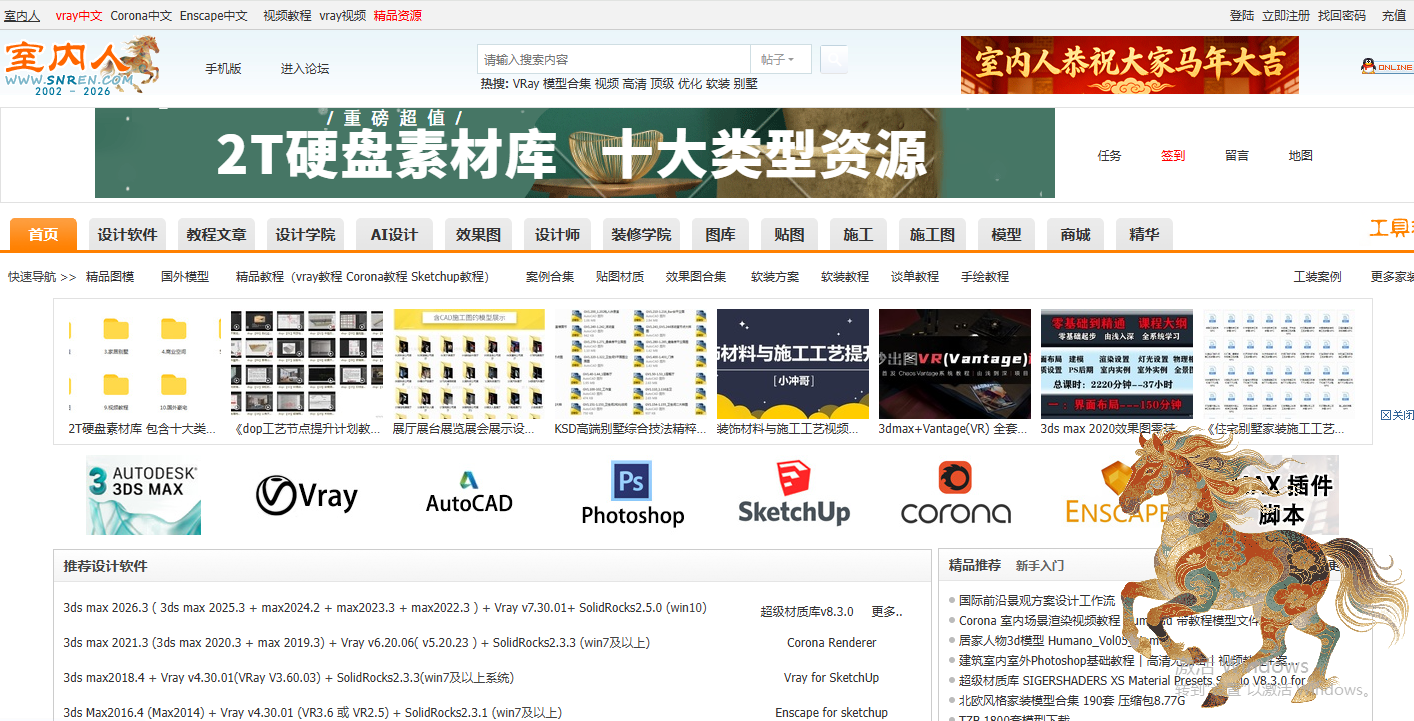
Task: Close the thumbnail strip via 关闭
Action: (1397, 415)
